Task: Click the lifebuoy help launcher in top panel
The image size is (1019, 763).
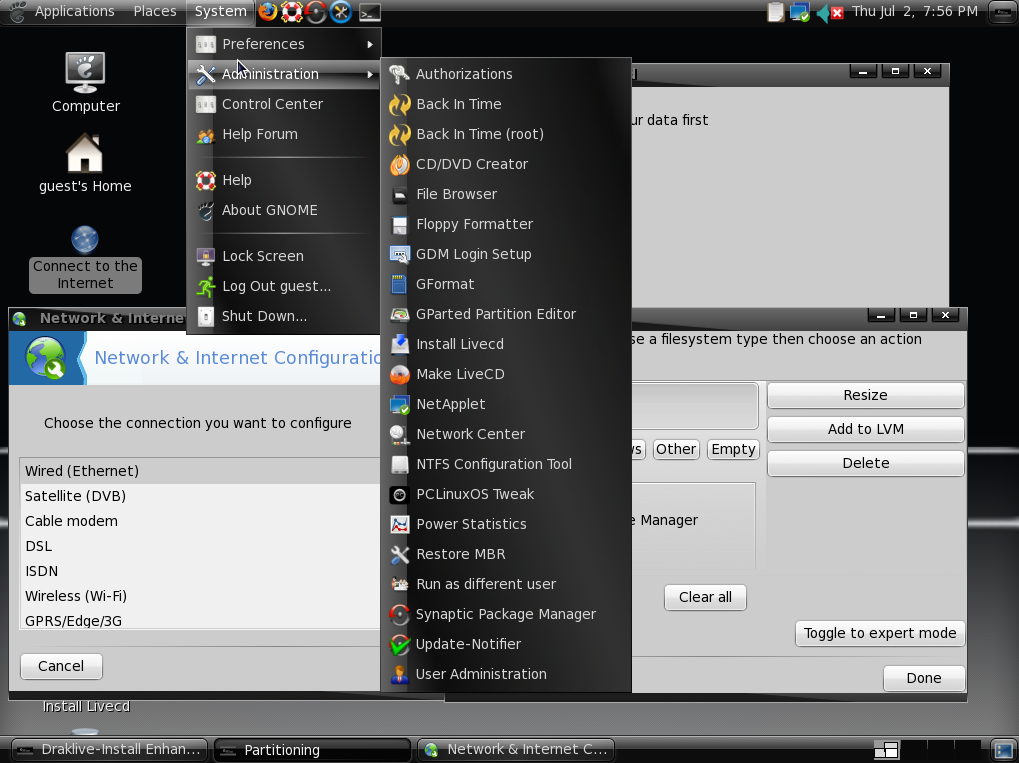Action: coord(292,12)
